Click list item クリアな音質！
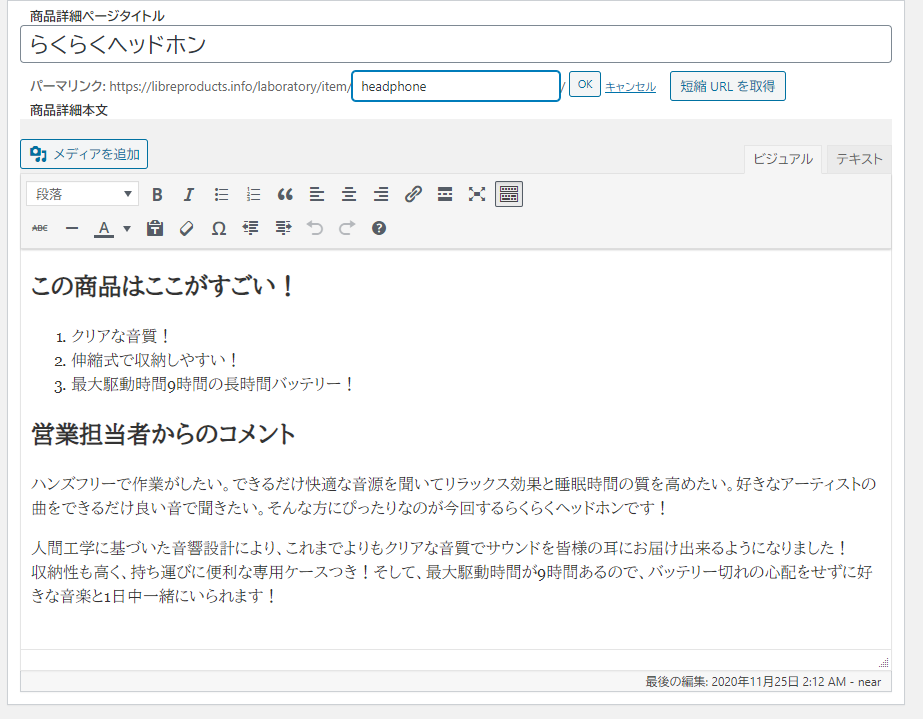 tap(122, 336)
